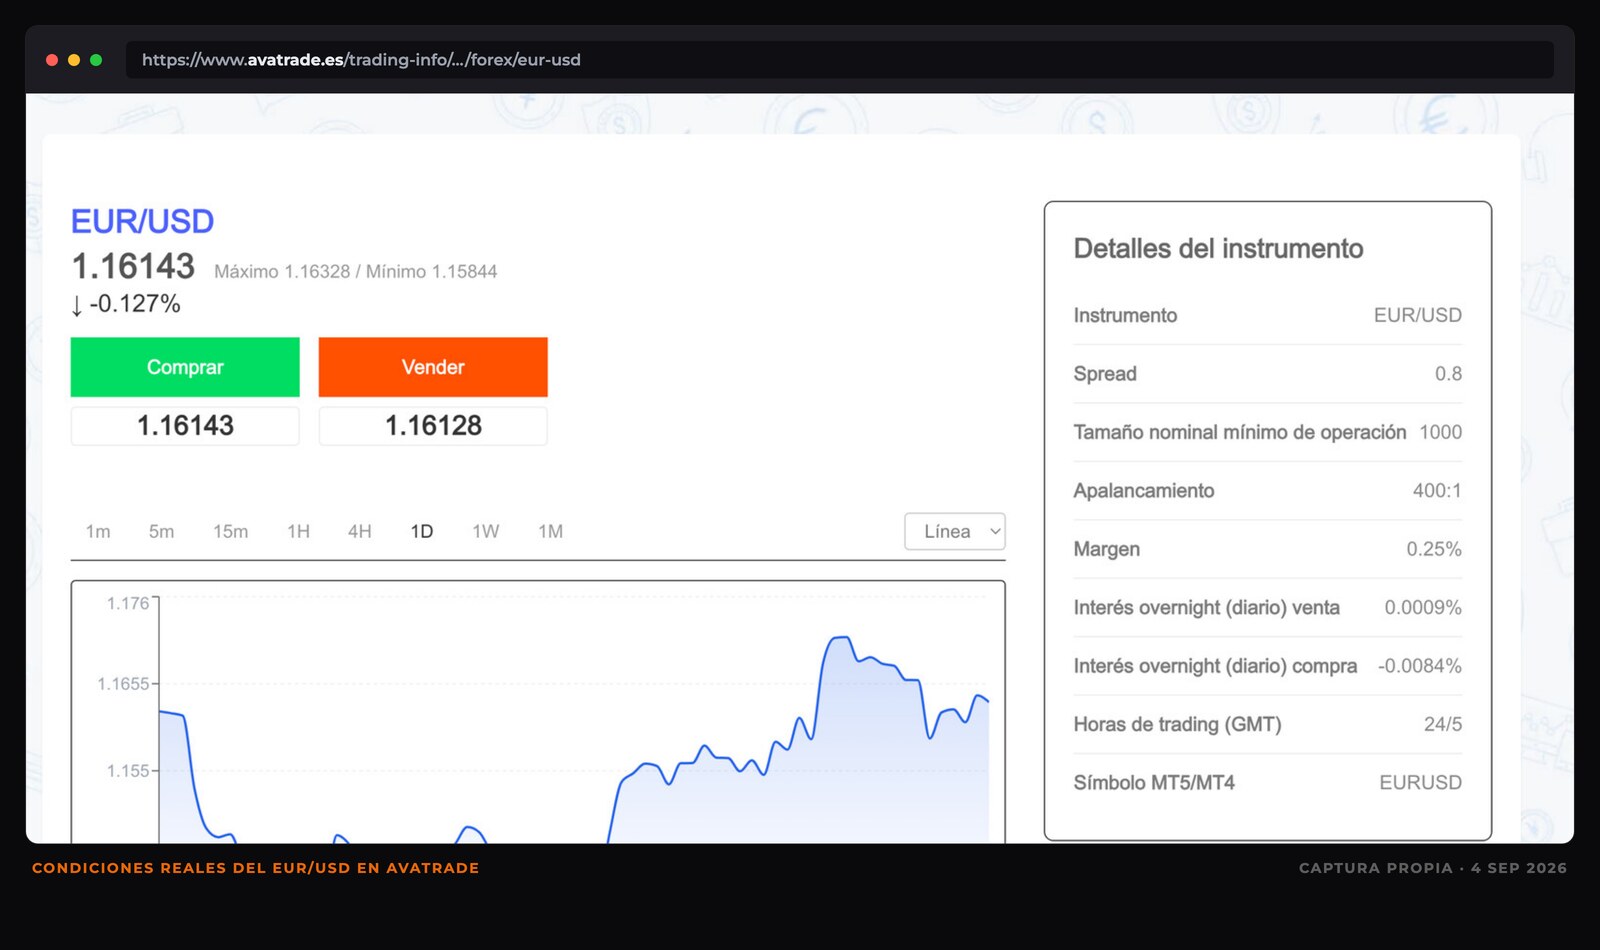Click the red close window dot
The width and height of the screenshot is (1600, 950).
pos(52,60)
